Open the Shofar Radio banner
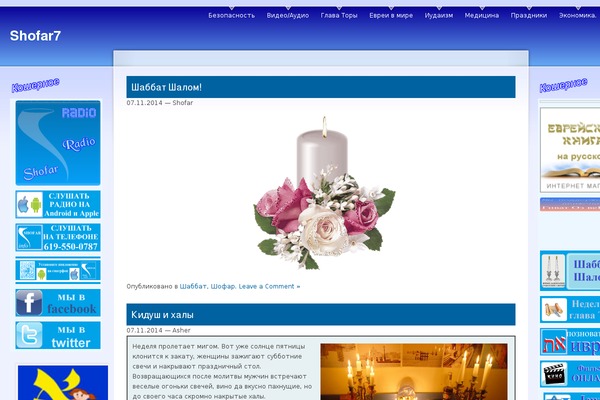 [x=58, y=143]
